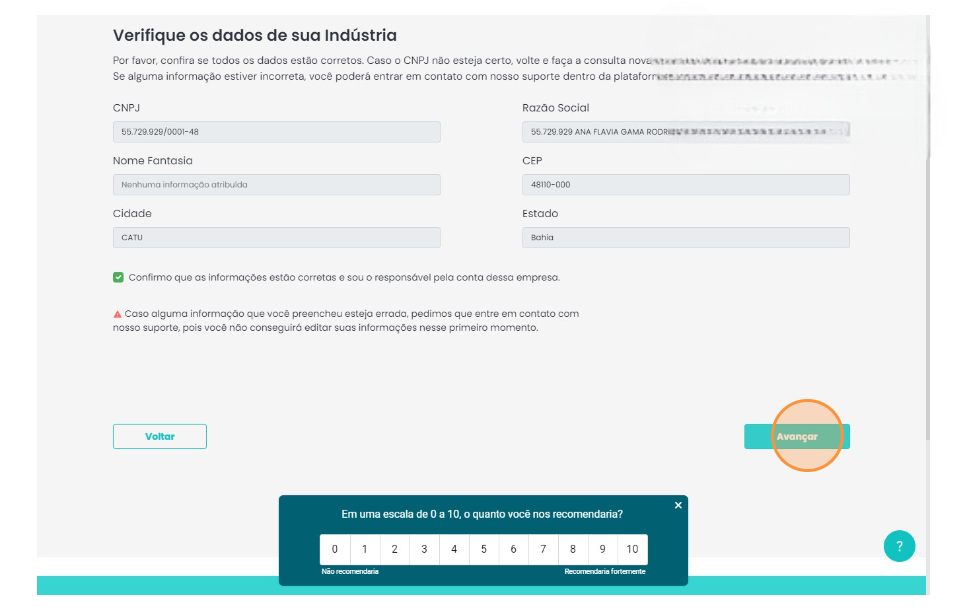Select rating 9 on the survey scale
The image size is (976, 613).
pyautogui.click(x=603, y=549)
